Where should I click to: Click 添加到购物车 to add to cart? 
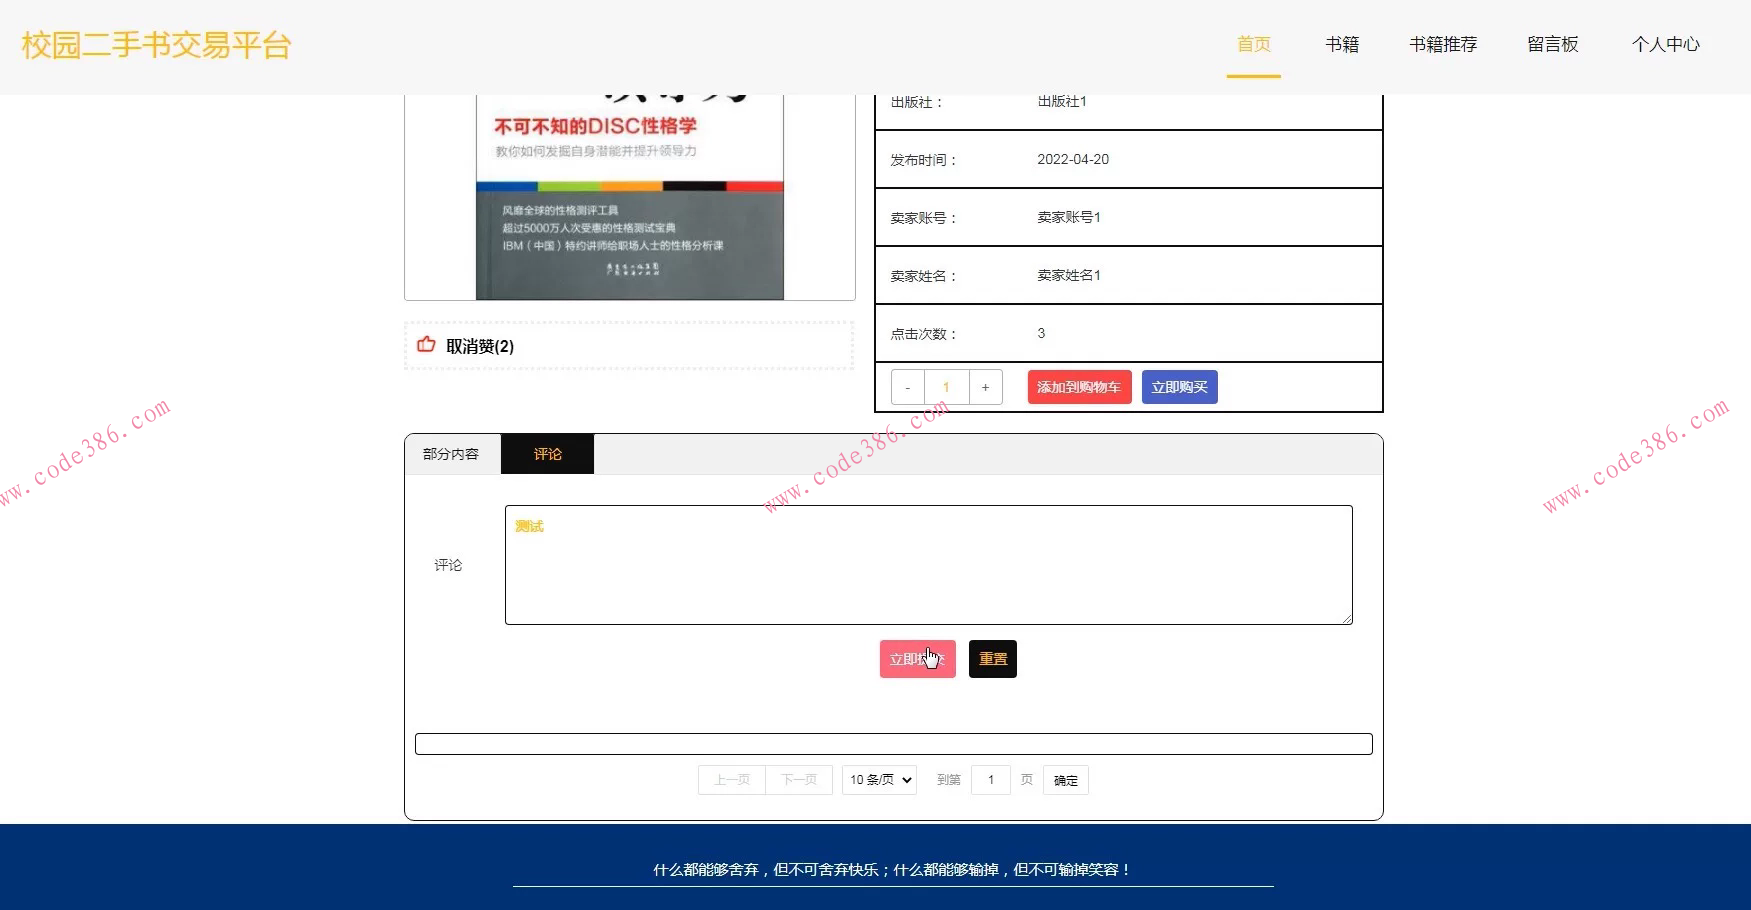1078,387
